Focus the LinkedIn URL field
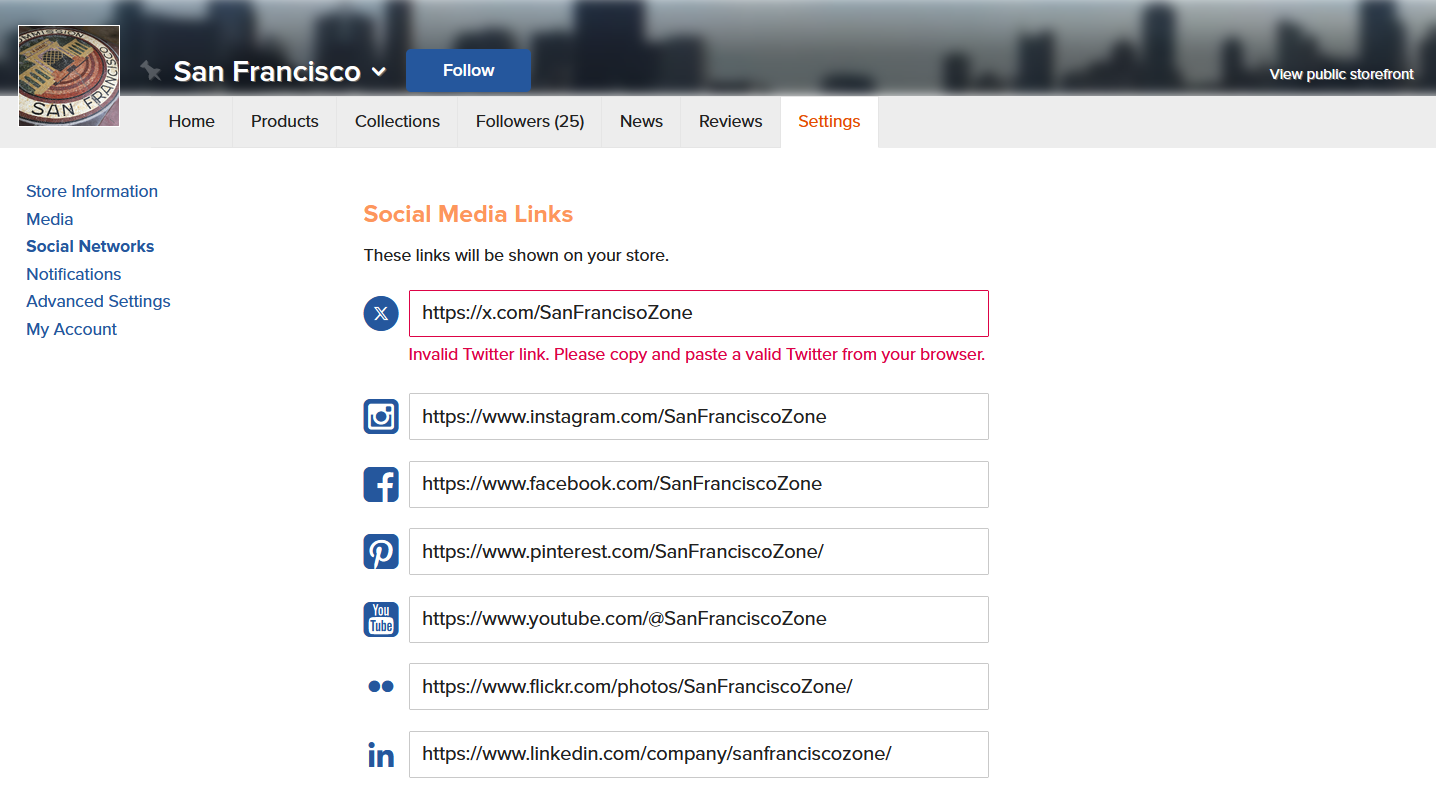The width and height of the screenshot is (1436, 790). 699,754
